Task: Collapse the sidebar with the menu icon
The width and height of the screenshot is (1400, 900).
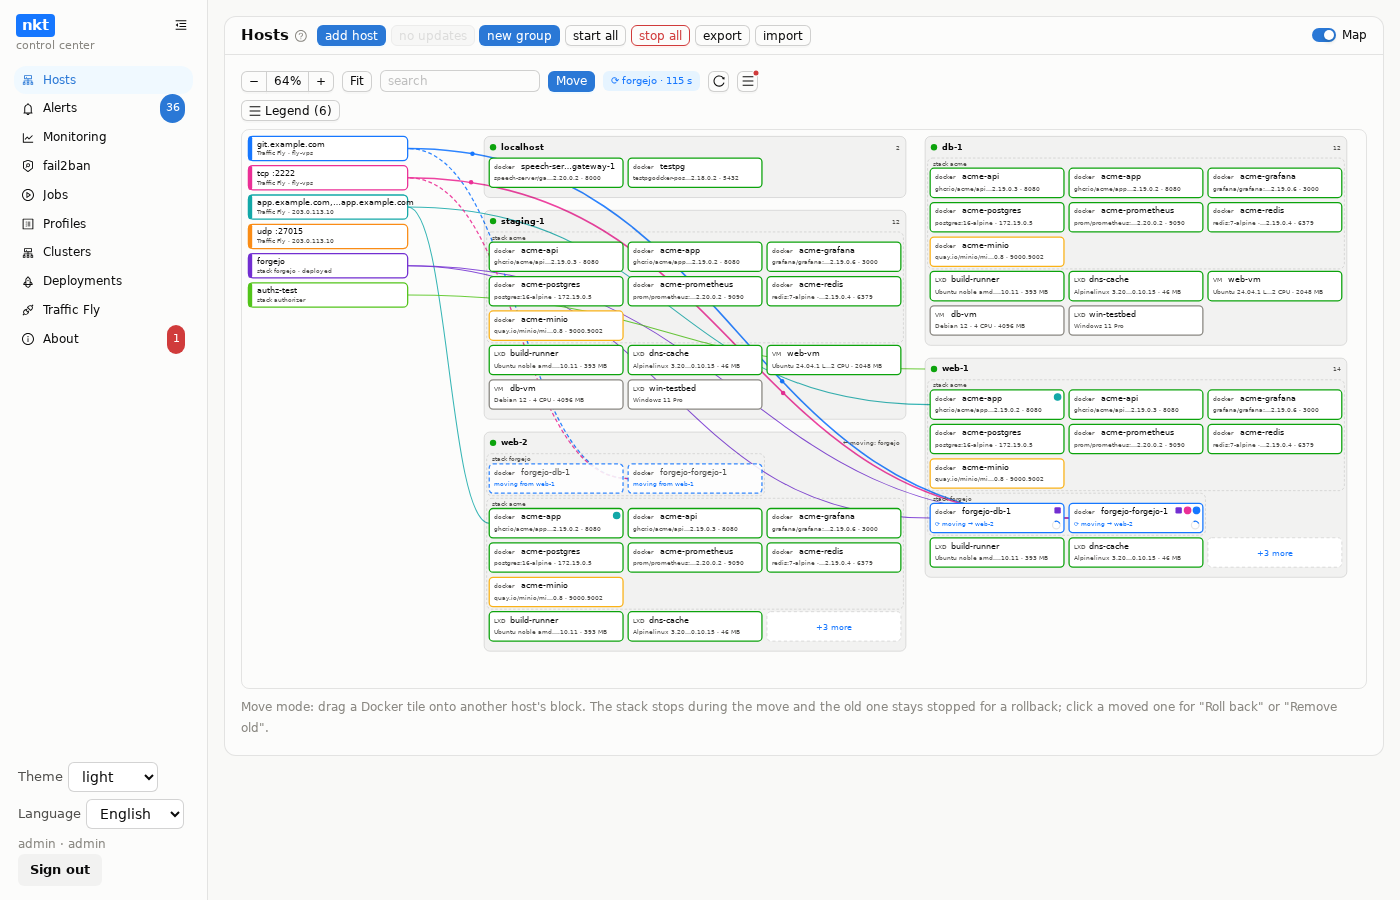Action: (x=181, y=25)
